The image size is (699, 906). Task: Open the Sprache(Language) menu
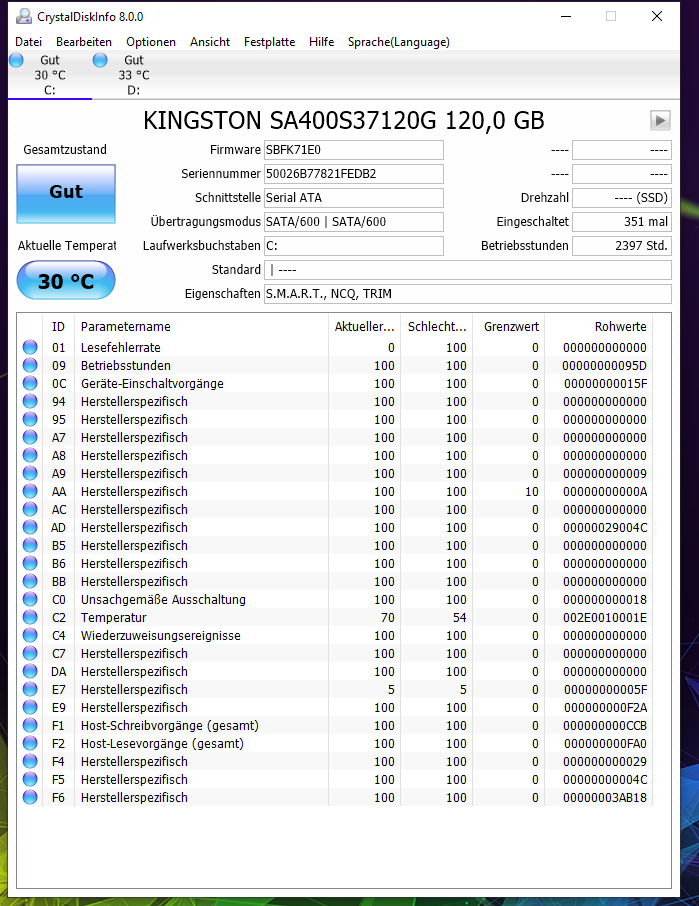pyautogui.click(x=399, y=42)
